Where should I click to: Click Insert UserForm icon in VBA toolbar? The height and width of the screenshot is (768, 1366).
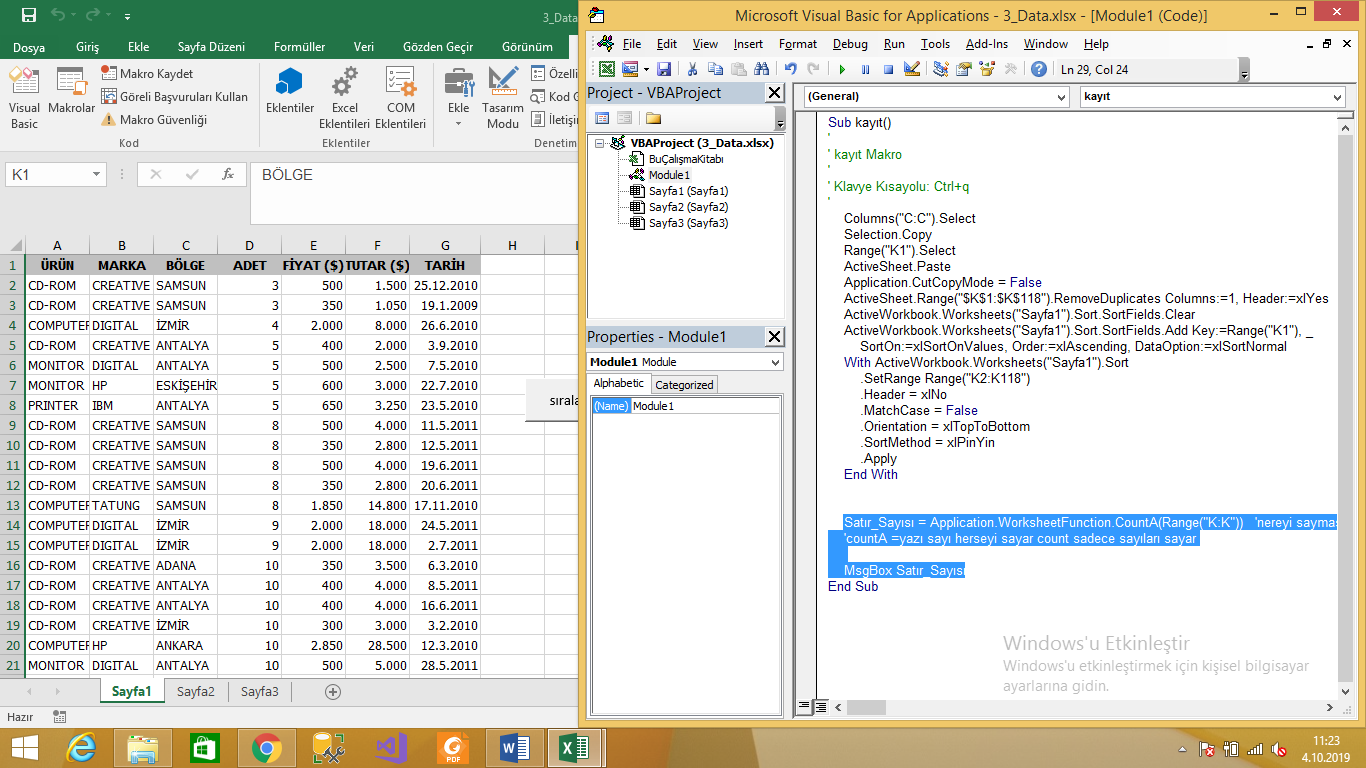[x=628, y=69]
